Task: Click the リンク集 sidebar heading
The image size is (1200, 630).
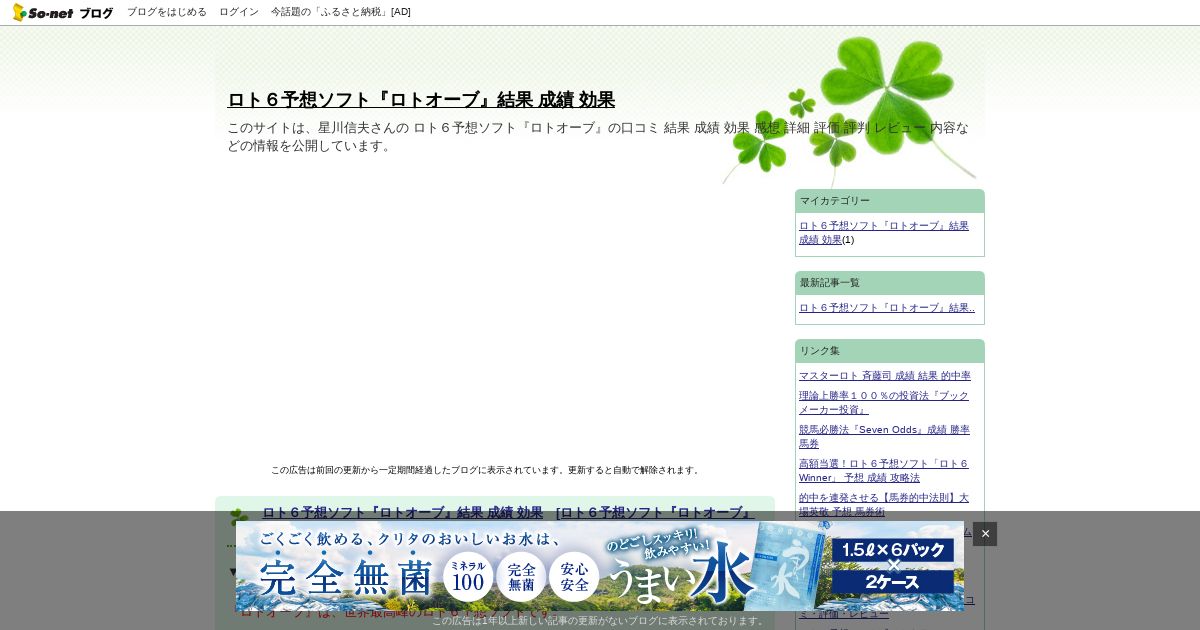Action: (x=890, y=351)
